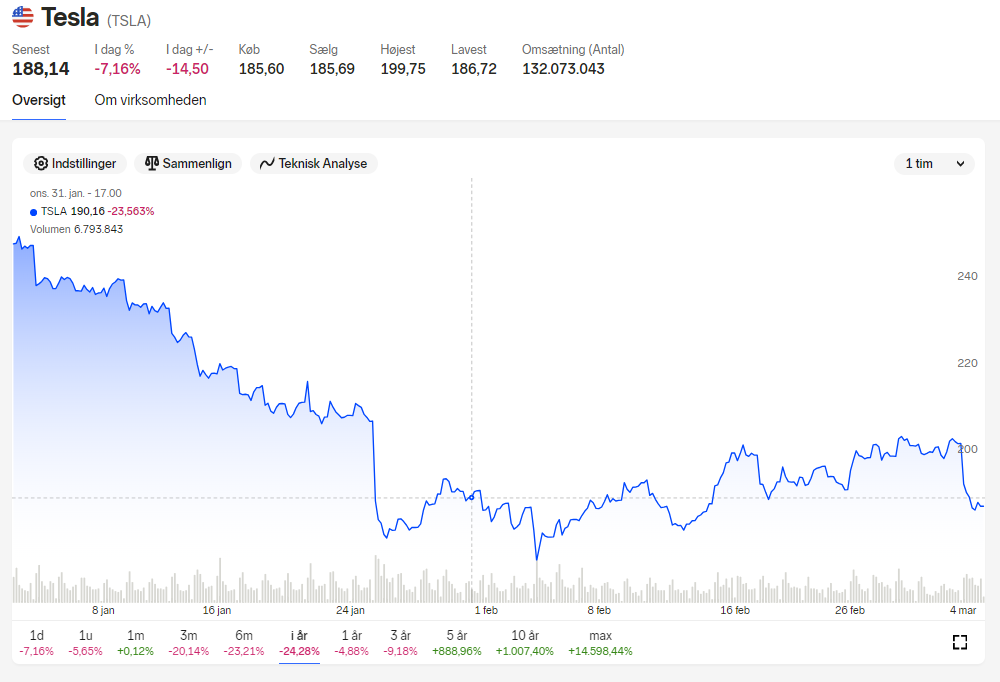Viewport: 1000px width, 682px height.
Task: Switch to the Oversigt tab
Action: tap(39, 100)
